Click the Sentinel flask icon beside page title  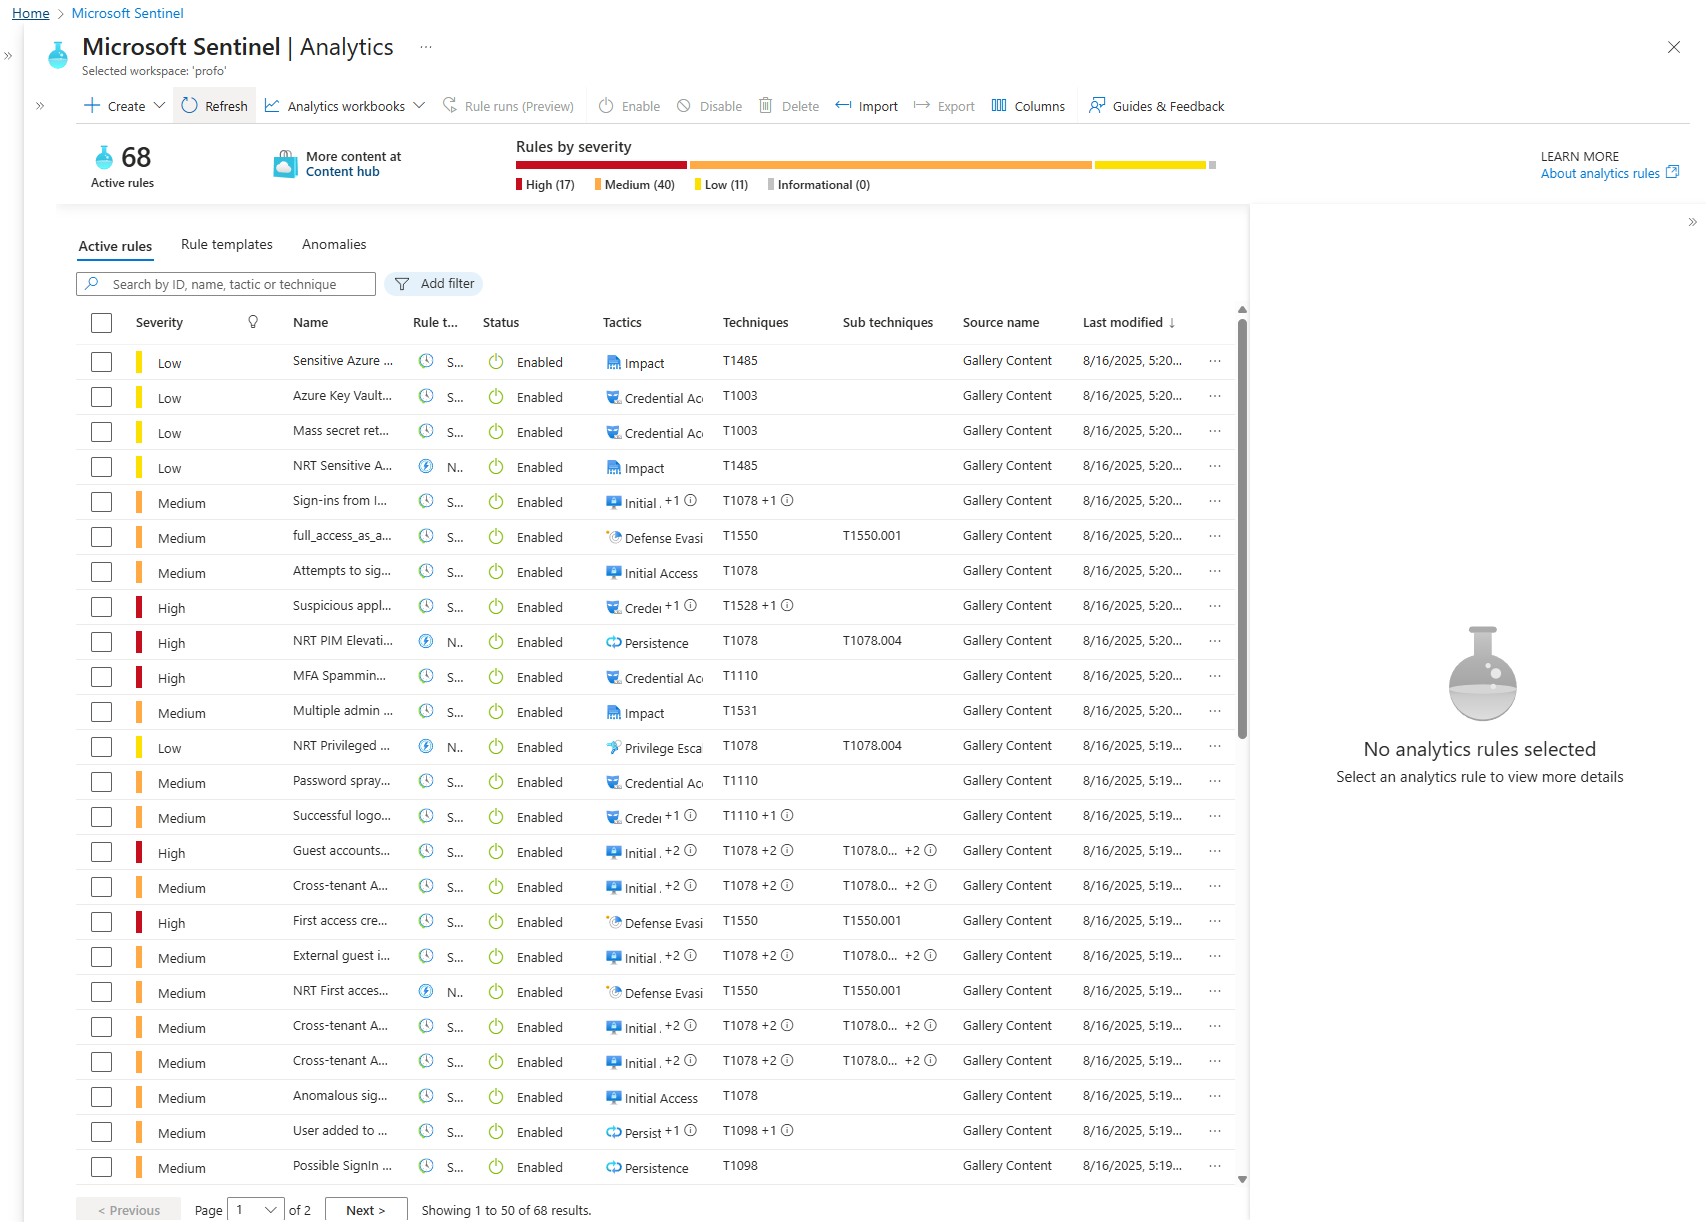[x=59, y=55]
